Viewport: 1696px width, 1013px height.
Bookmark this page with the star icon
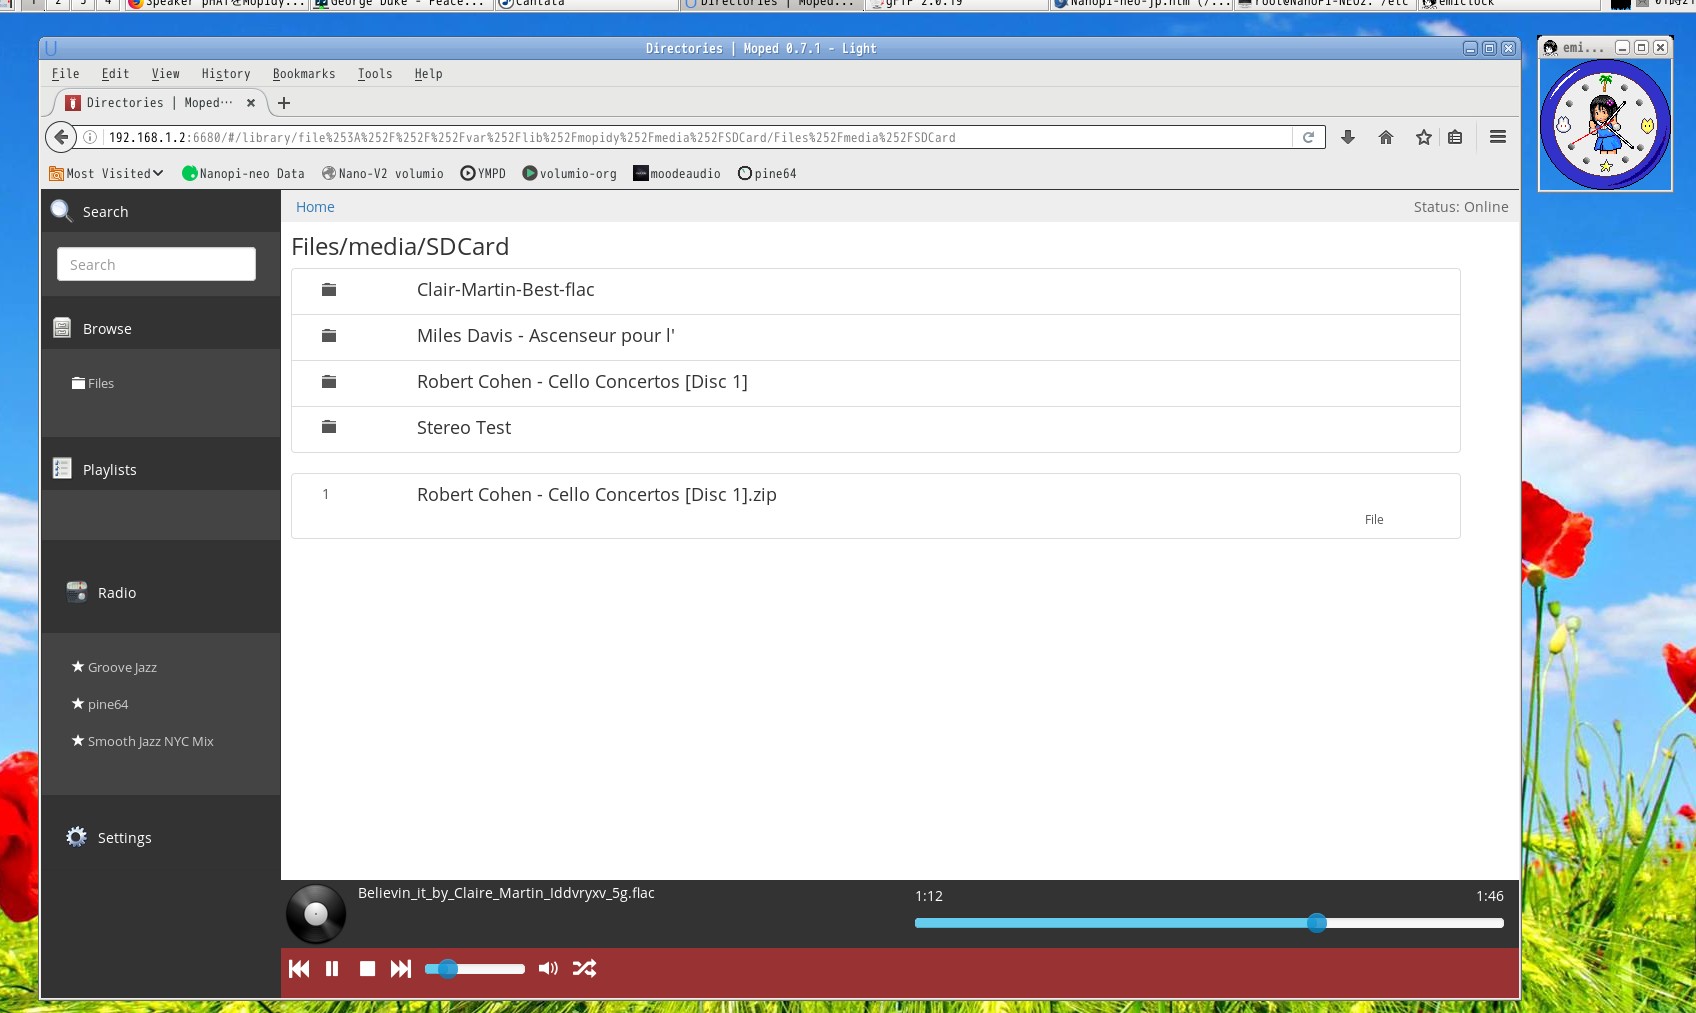click(1423, 137)
